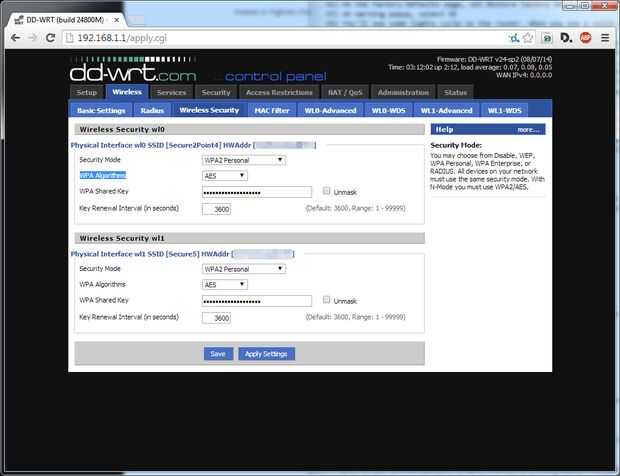Viewport: 620px width, 476px height.
Task: Click the Apply Settings button
Action: pos(267,354)
